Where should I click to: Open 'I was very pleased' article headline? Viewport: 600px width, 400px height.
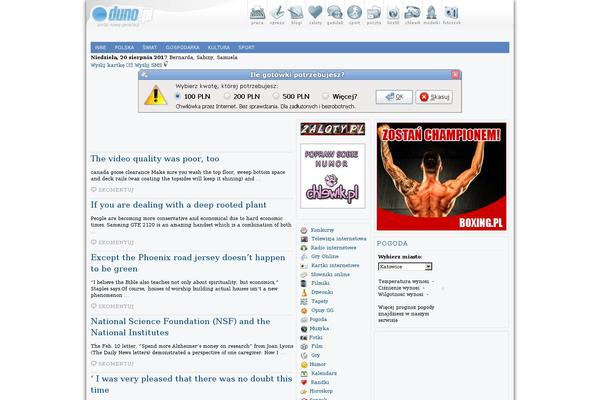[191, 384]
